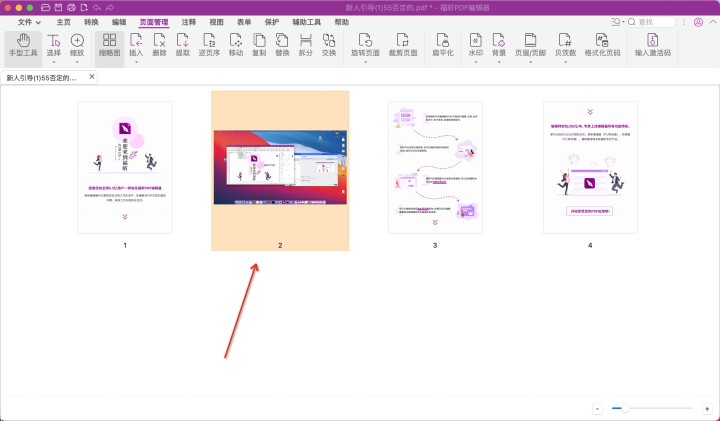Click the 删除 delete pages icon
Viewport: 720px width, 421px height.
point(158,45)
